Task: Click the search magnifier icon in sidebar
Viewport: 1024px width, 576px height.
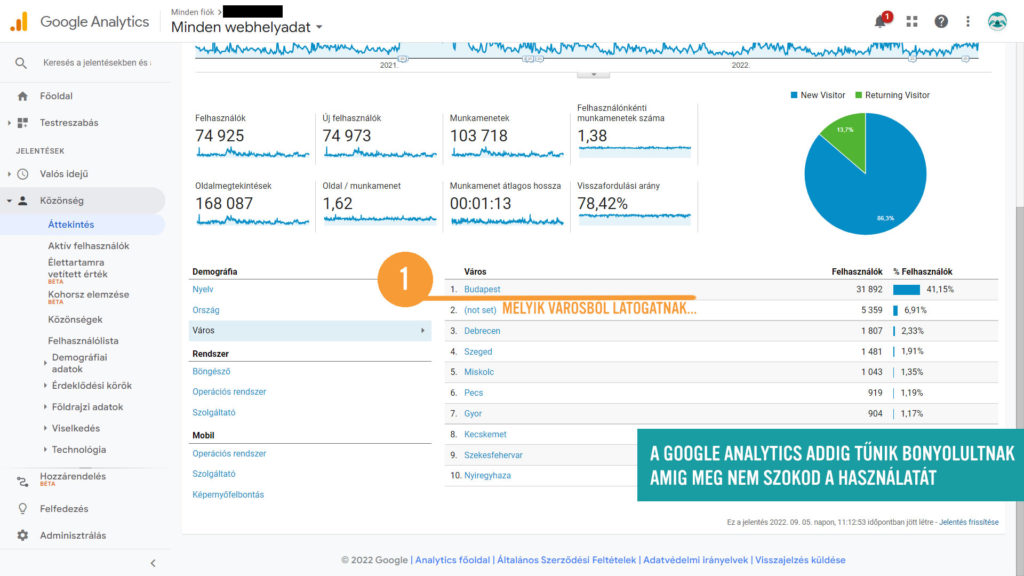Action: (21, 63)
